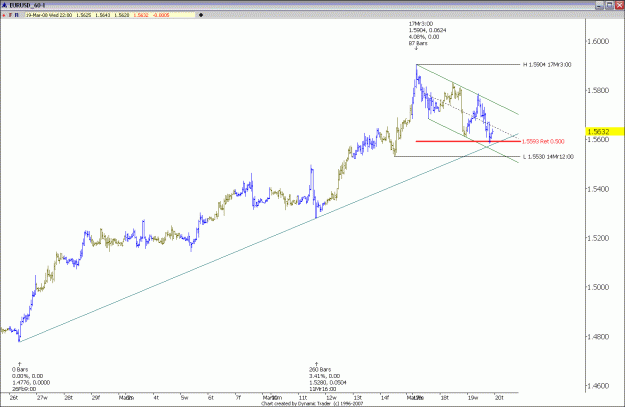Close the EURUSD chart window
The width and height of the screenshot is (625, 407).
(619, 5)
